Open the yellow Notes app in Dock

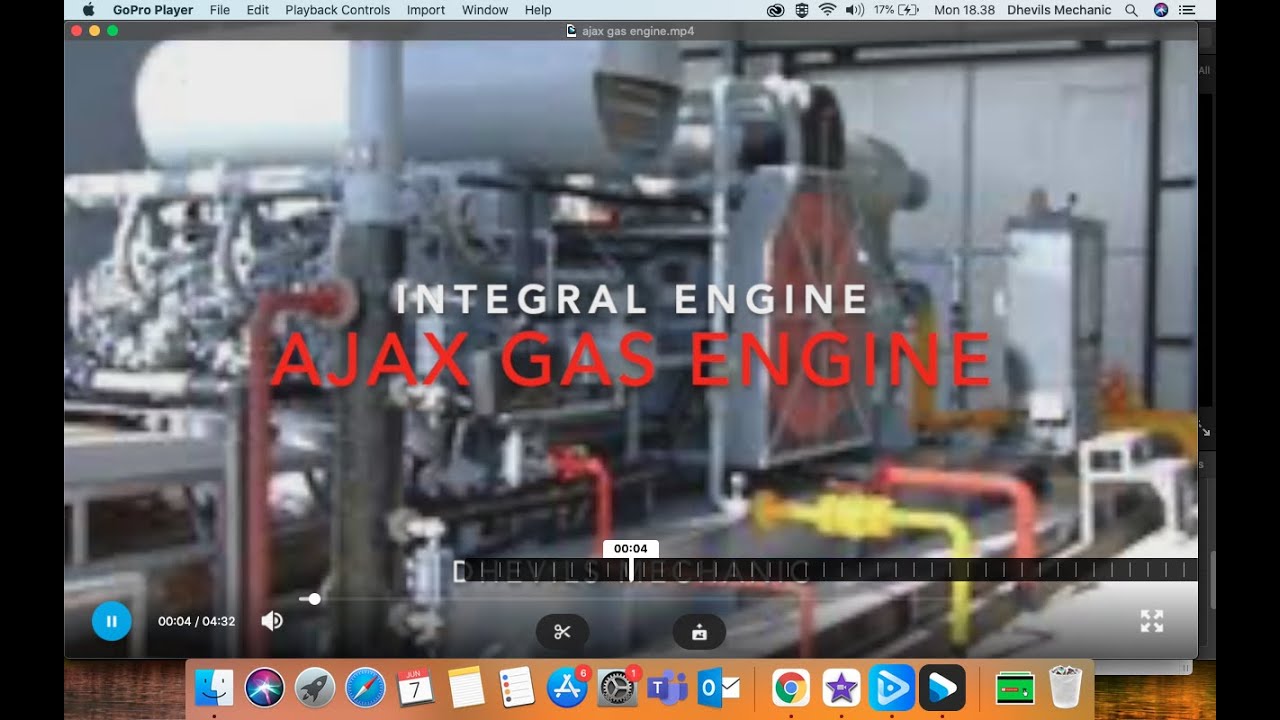pyautogui.click(x=466, y=688)
